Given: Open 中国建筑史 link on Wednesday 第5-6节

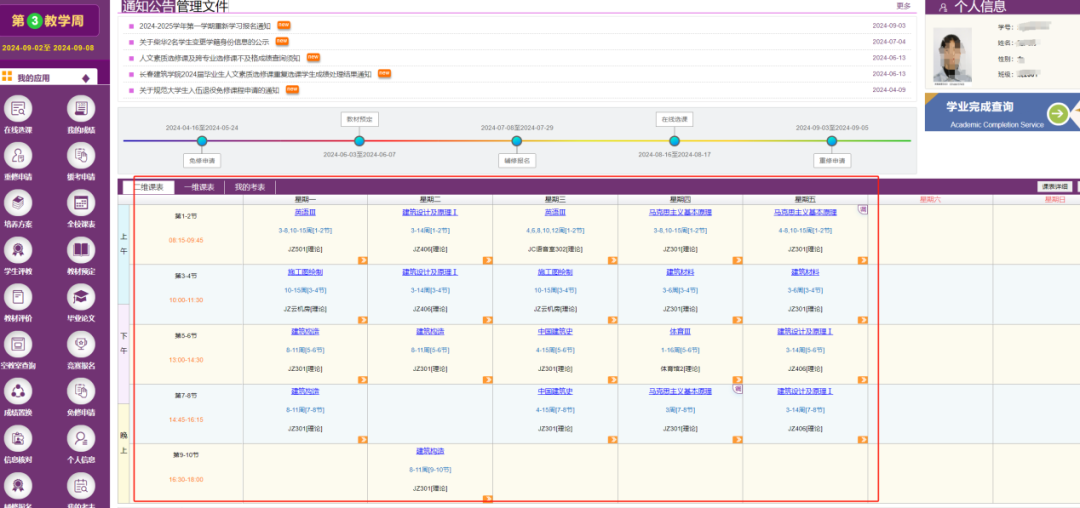Looking at the screenshot, I should click(x=554, y=332).
